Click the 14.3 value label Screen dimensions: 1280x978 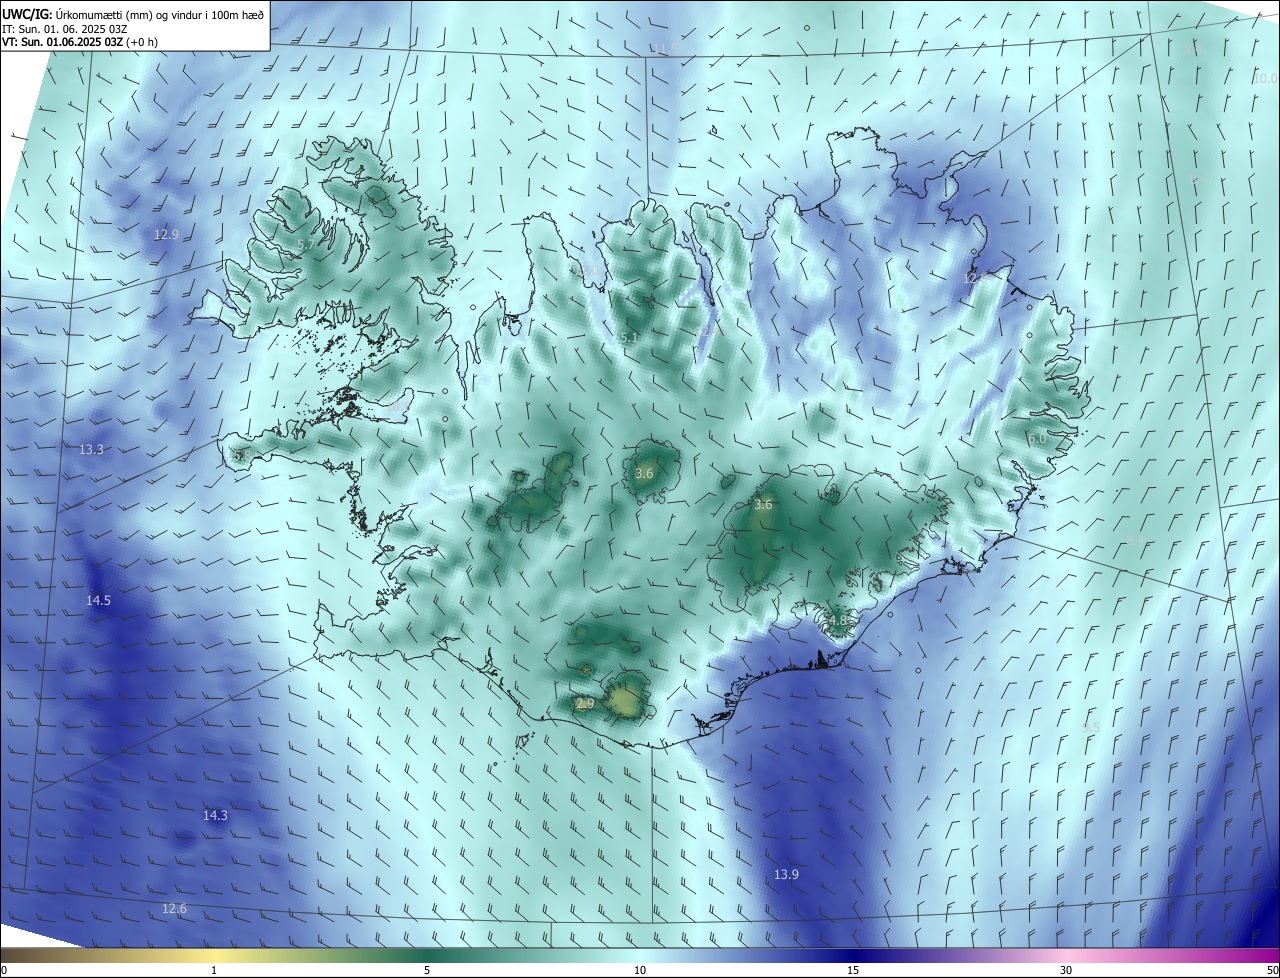(x=215, y=816)
